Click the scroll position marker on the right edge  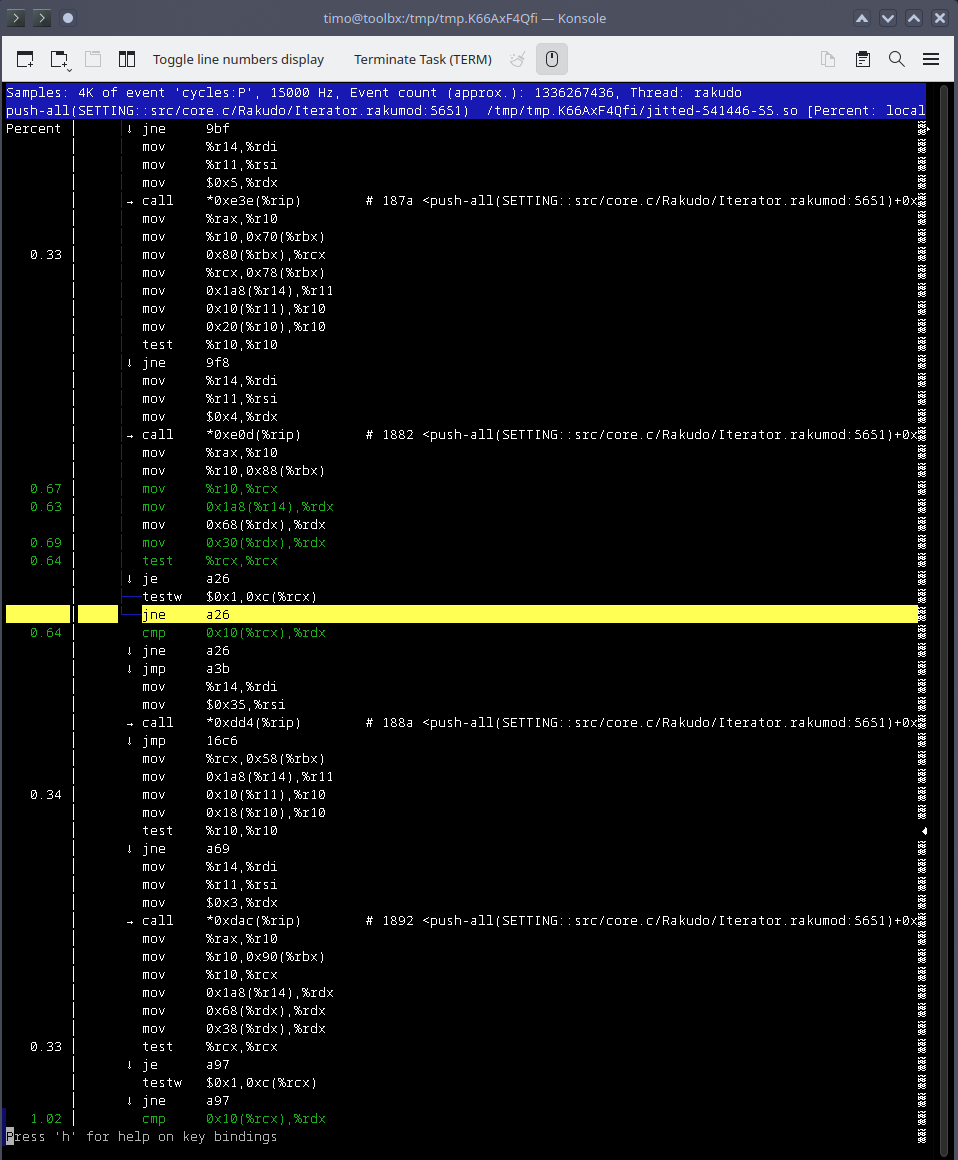(925, 830)
